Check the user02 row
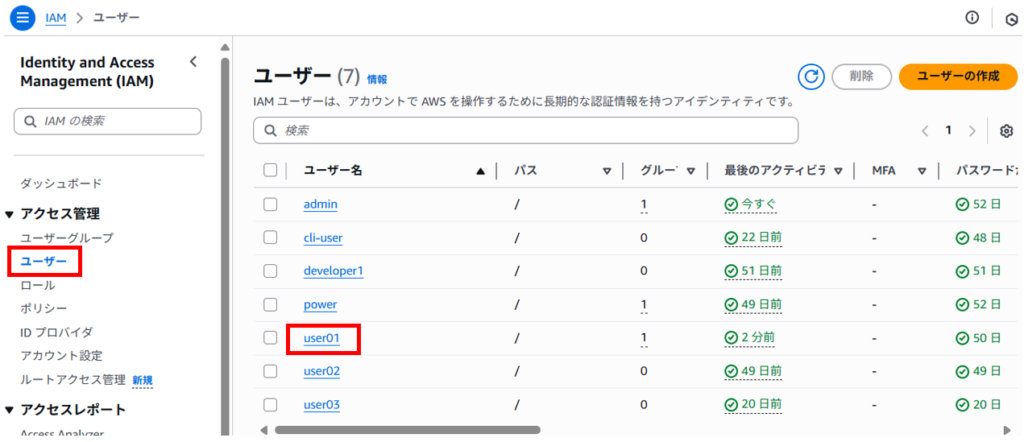 270,371
